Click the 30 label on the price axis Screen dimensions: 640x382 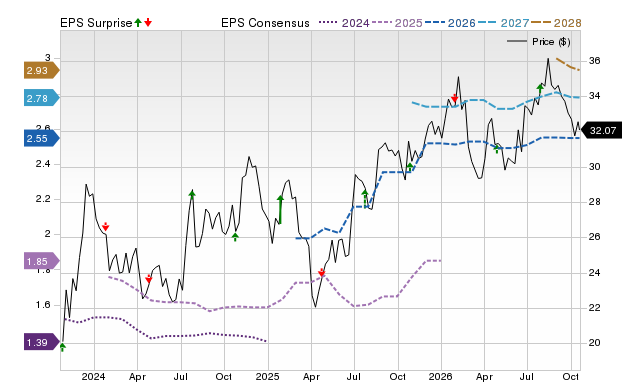click(594, 167)
